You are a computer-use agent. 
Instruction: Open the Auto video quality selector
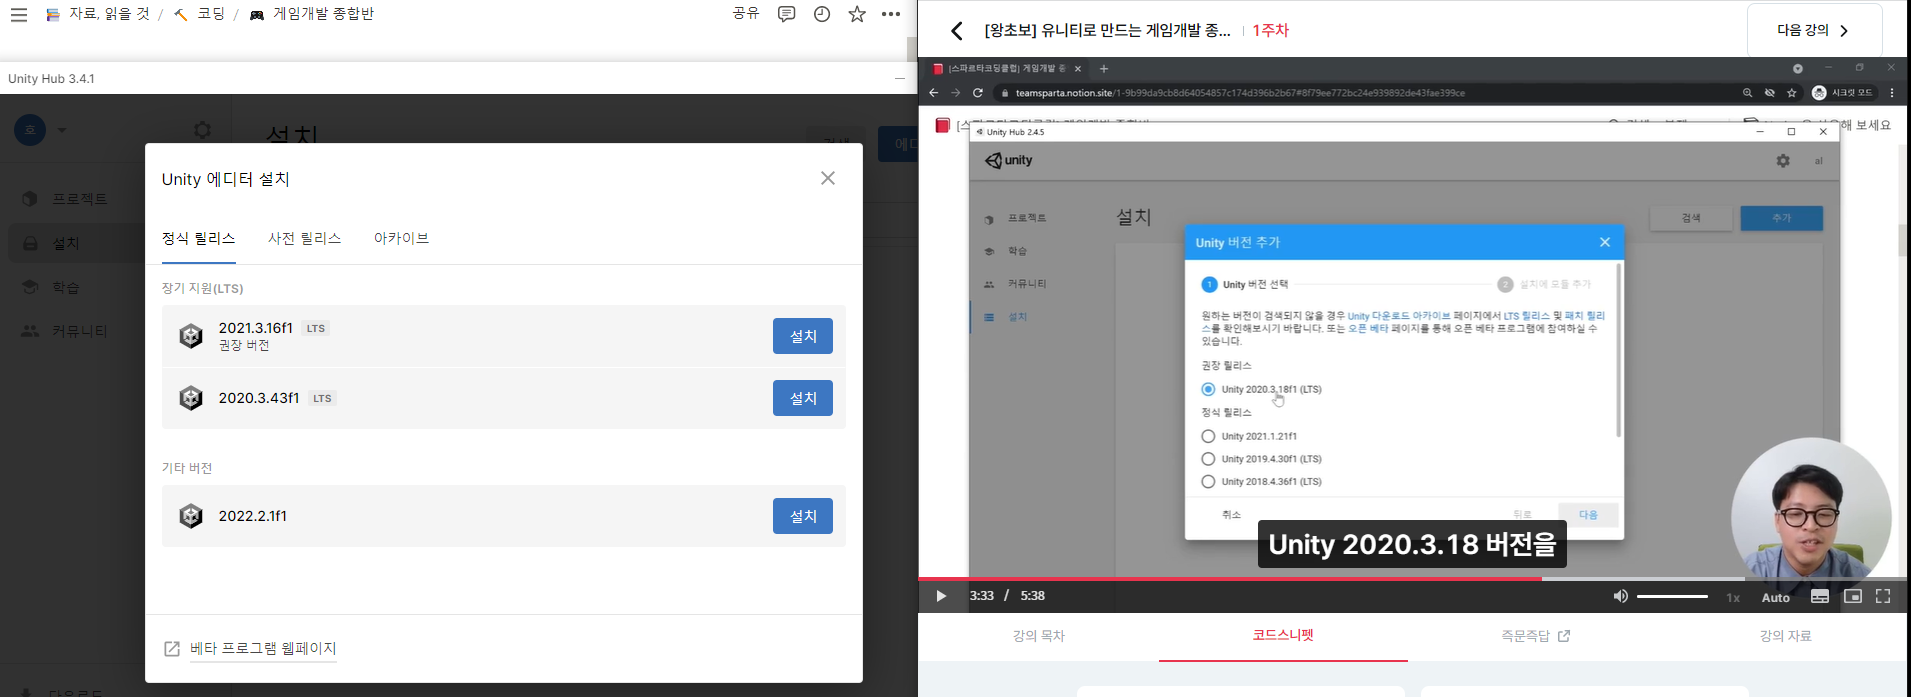coord(1776,597)
